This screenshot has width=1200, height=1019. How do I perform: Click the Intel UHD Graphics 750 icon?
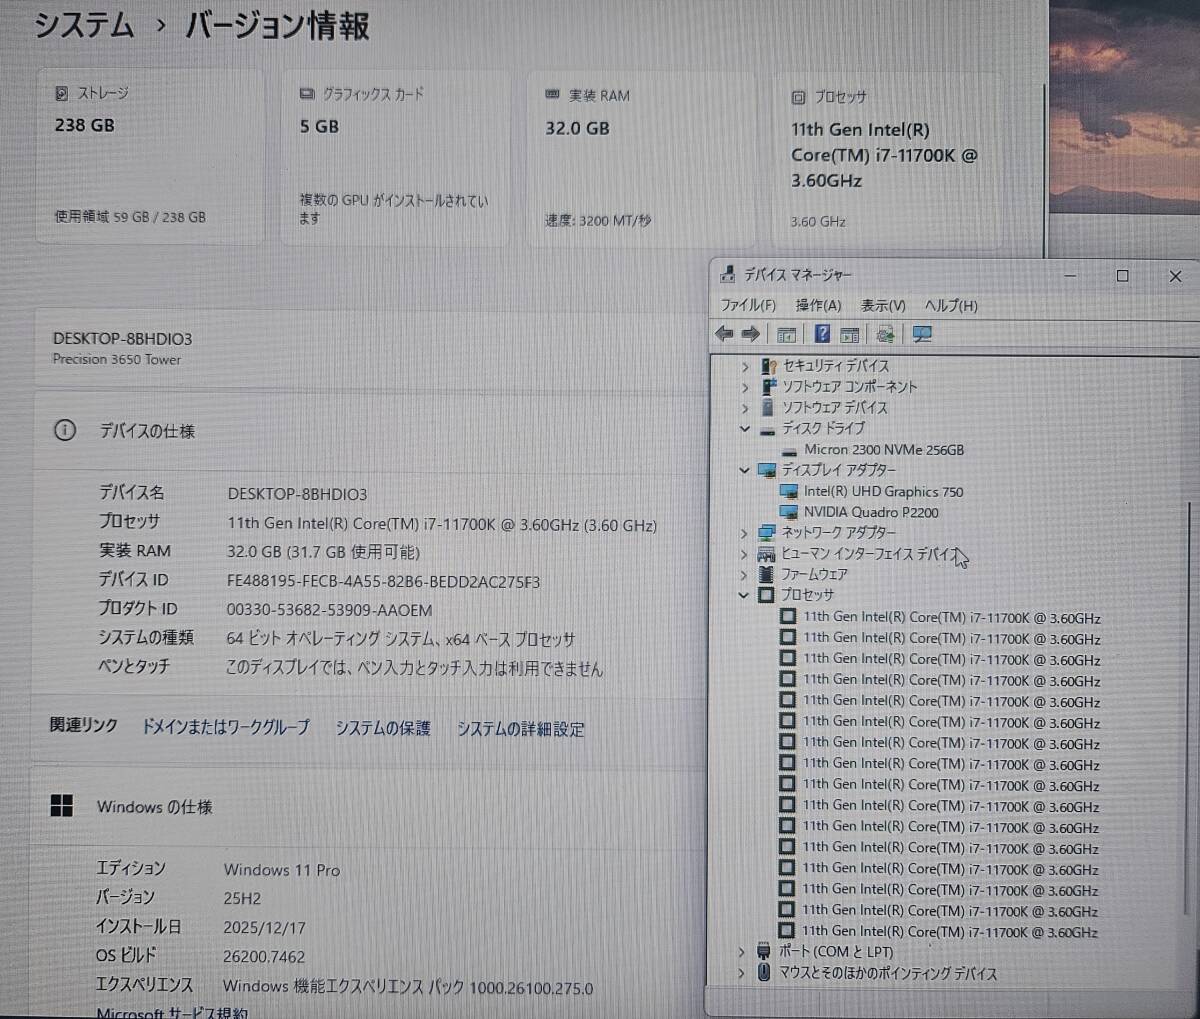[x=789, y=491]
